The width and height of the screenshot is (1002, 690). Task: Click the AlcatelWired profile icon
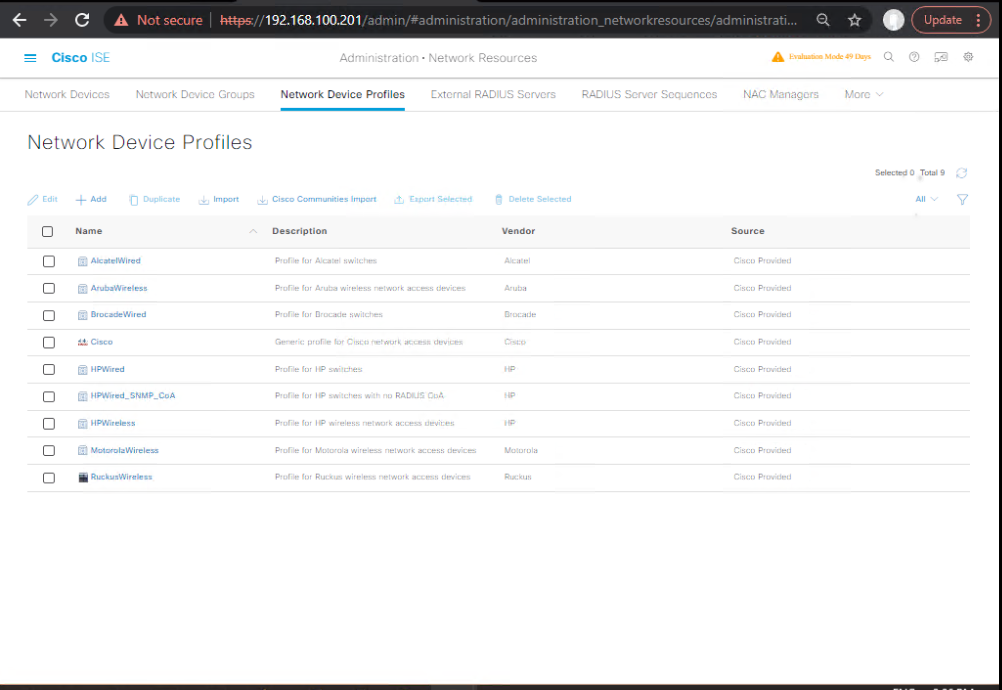(x=82, y=261)
